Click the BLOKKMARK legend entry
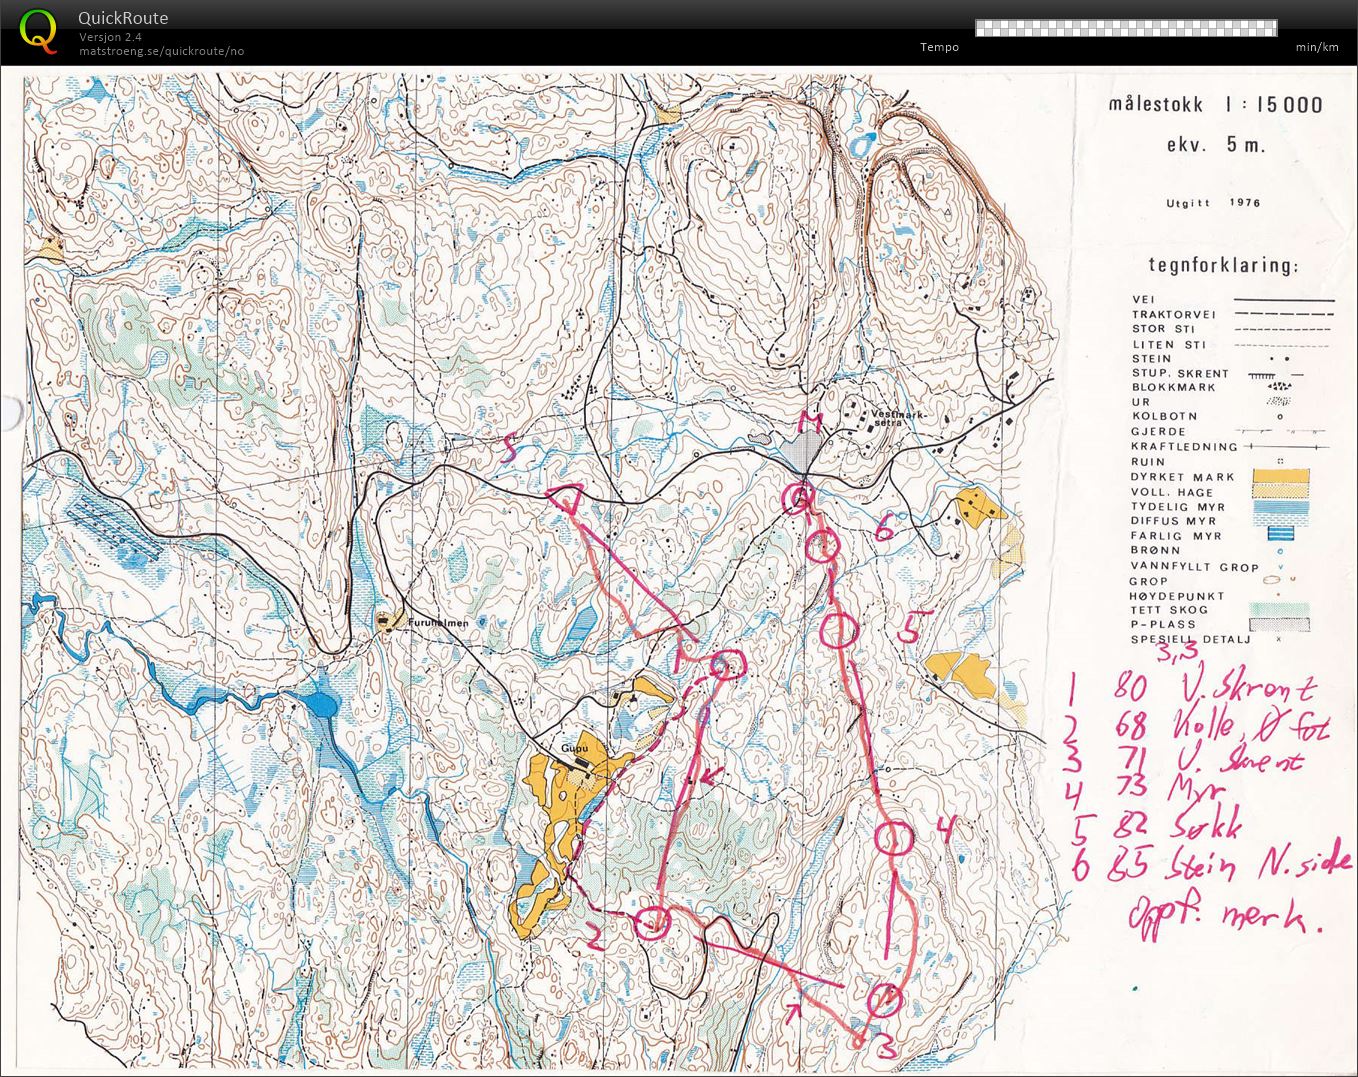Screen dimensions: 1358x1077 (x=1213, y=387)
